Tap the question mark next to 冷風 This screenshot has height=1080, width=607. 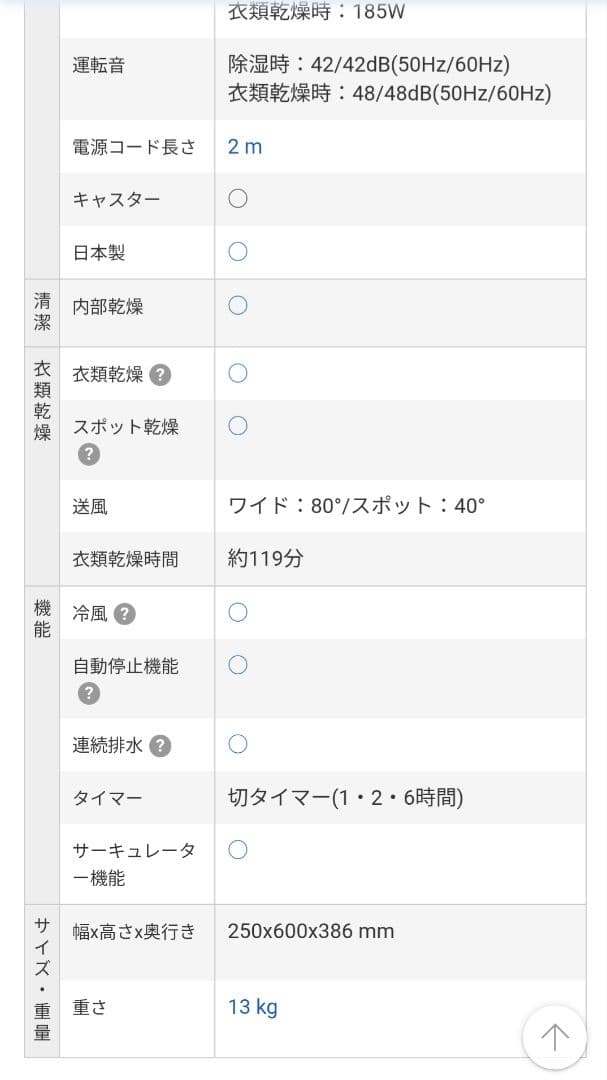tap(124, 614)
